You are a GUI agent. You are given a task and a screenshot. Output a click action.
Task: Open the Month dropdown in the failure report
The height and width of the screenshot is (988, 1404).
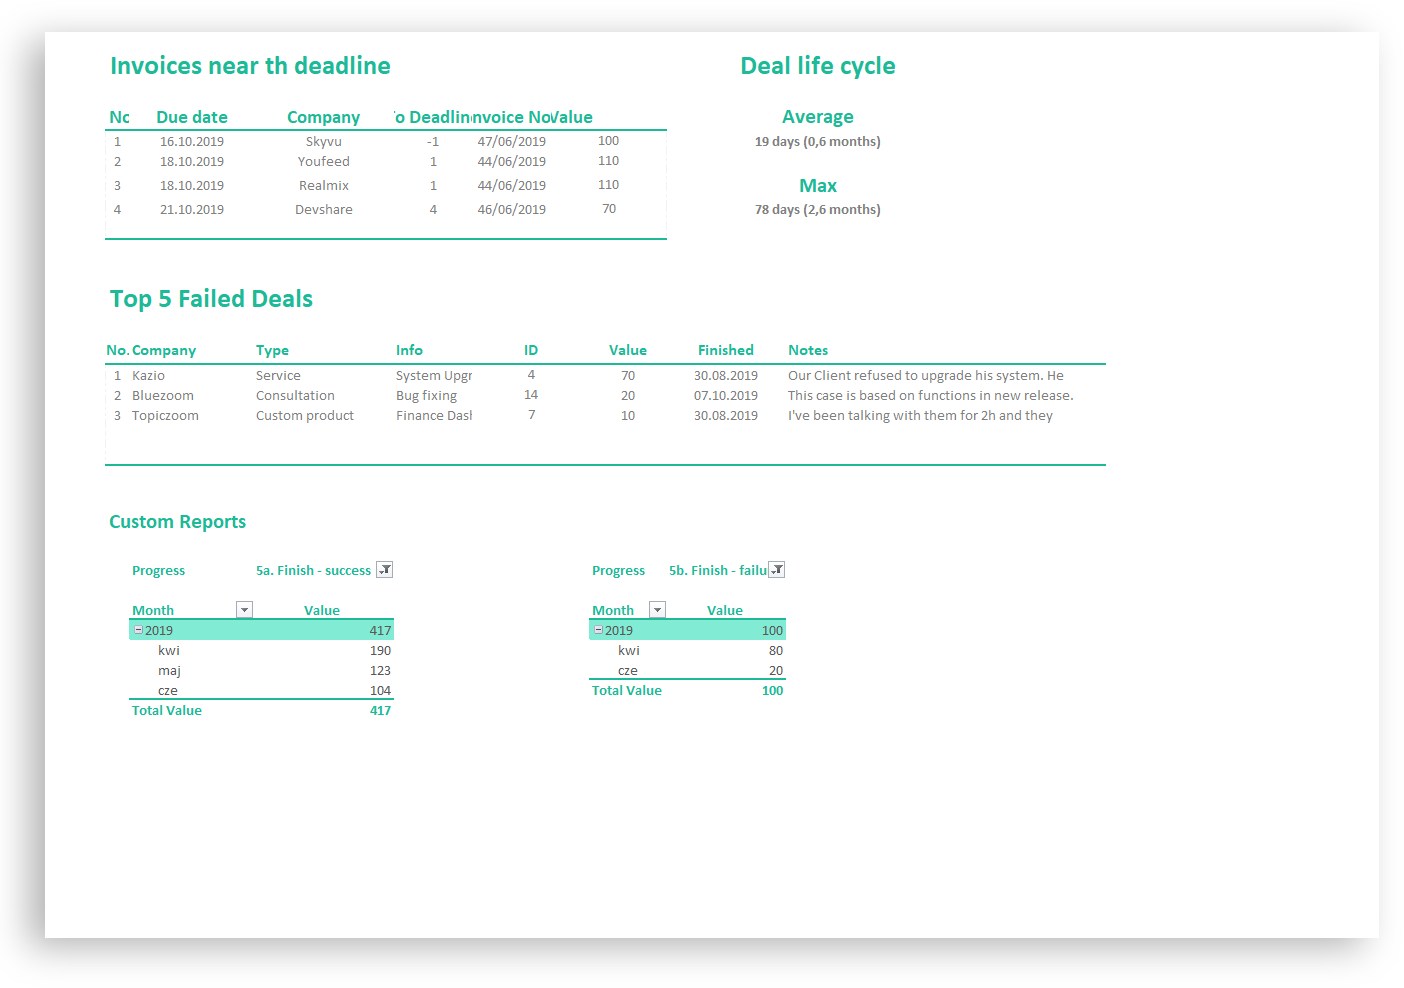[x=657, y=609]
